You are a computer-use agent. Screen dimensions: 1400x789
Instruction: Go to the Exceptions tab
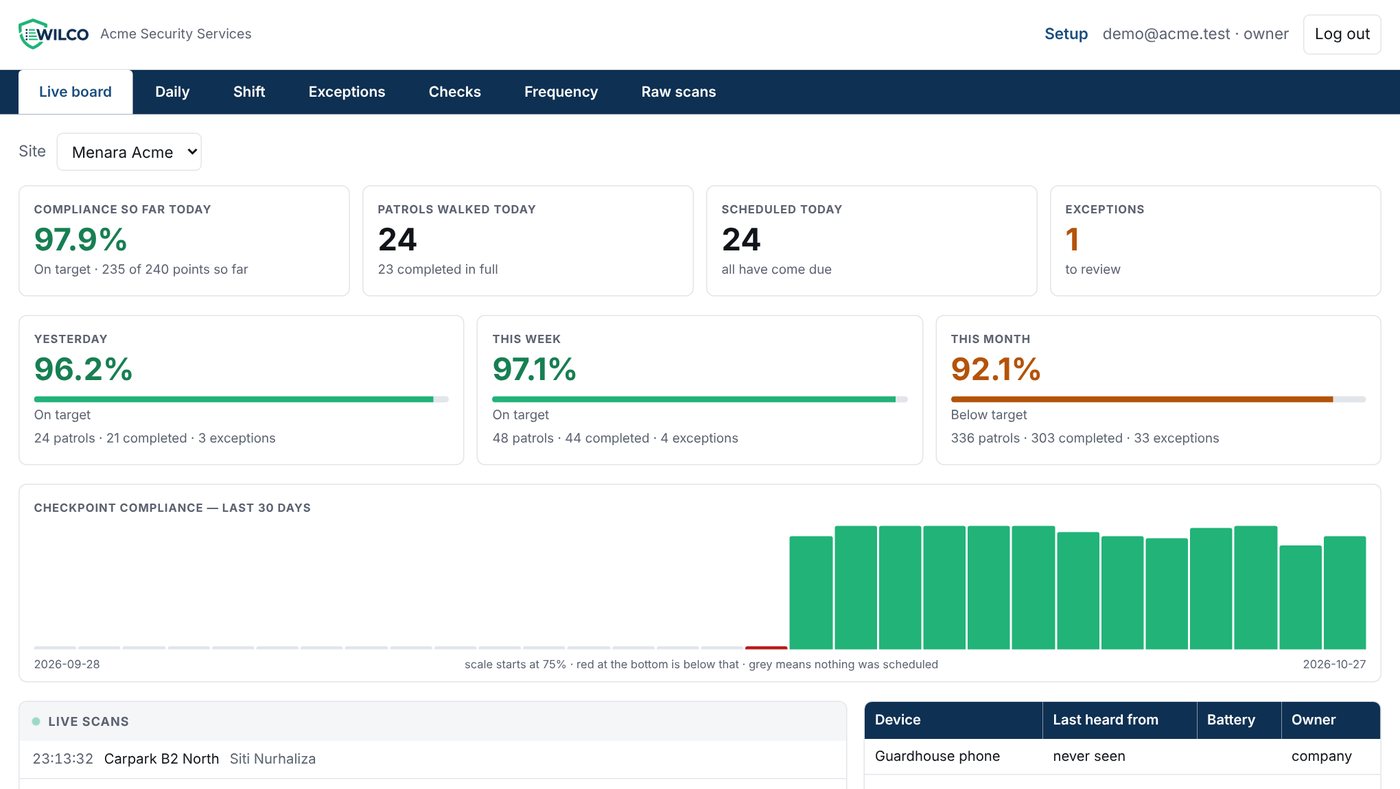[x=347, y=92]
